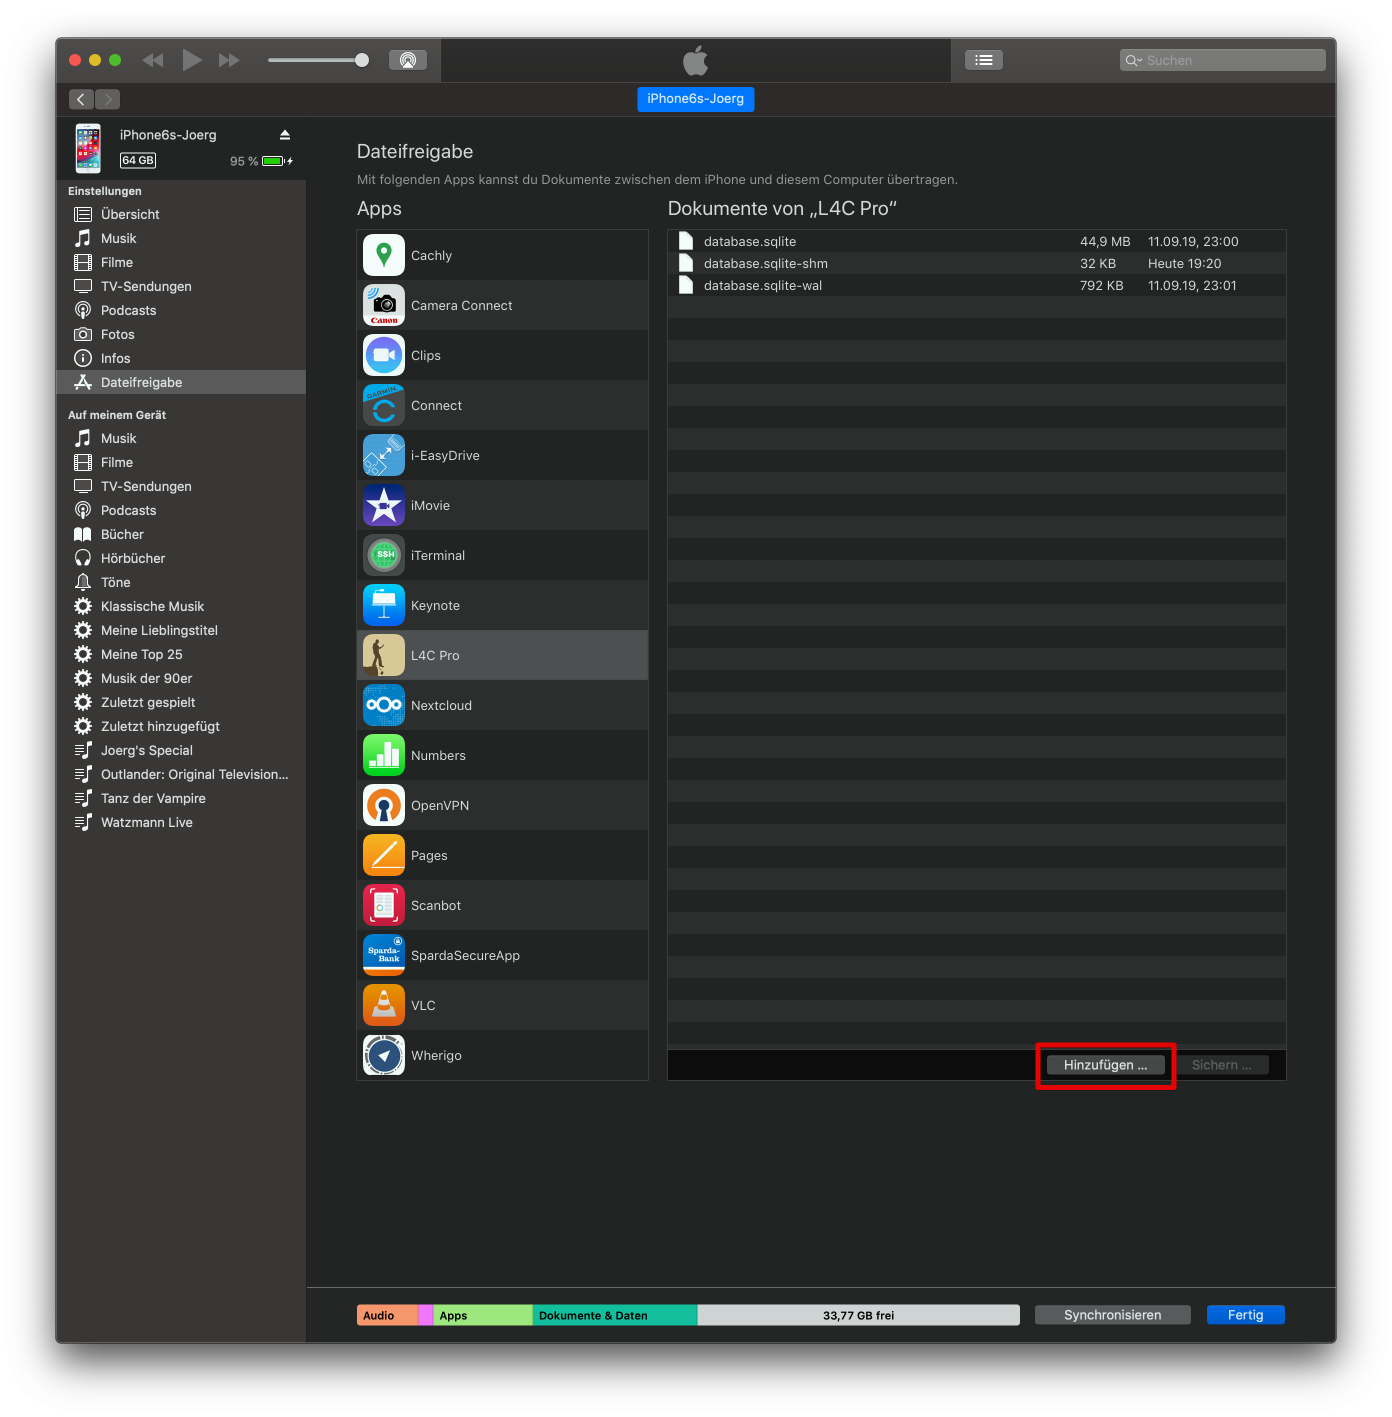Viewport: 1392px width, 1417px height.
Task: Choose the Scanbot app icon
Action: pos(384,905)
